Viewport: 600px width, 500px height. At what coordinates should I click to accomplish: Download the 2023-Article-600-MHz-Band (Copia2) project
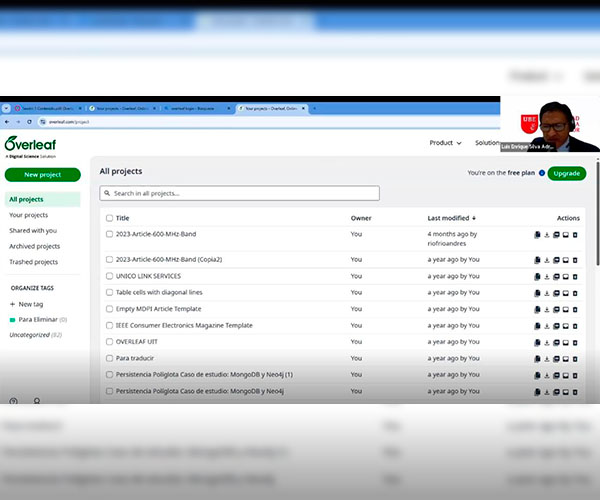tap(547, 260)
